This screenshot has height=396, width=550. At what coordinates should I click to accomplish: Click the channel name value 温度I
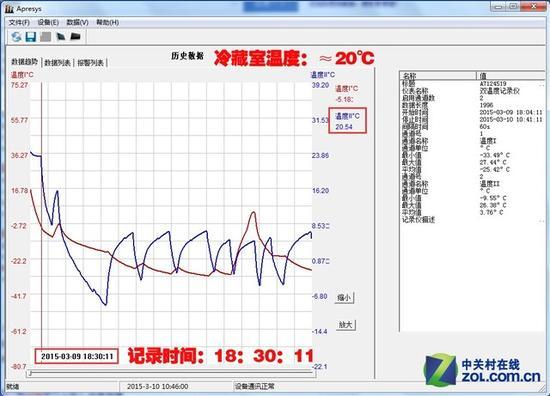[x=488, y=141]
